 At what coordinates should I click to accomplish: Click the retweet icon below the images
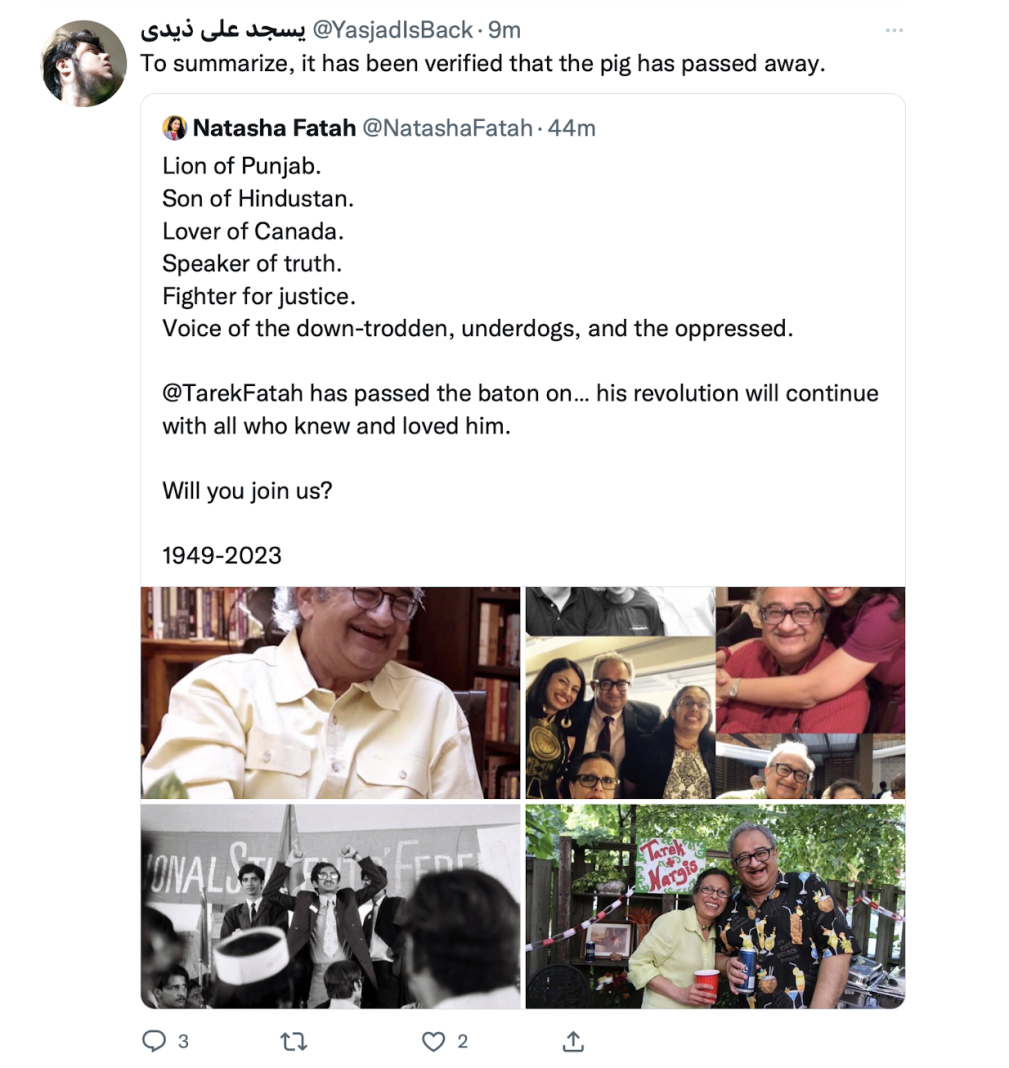(x=292, y=1041)
